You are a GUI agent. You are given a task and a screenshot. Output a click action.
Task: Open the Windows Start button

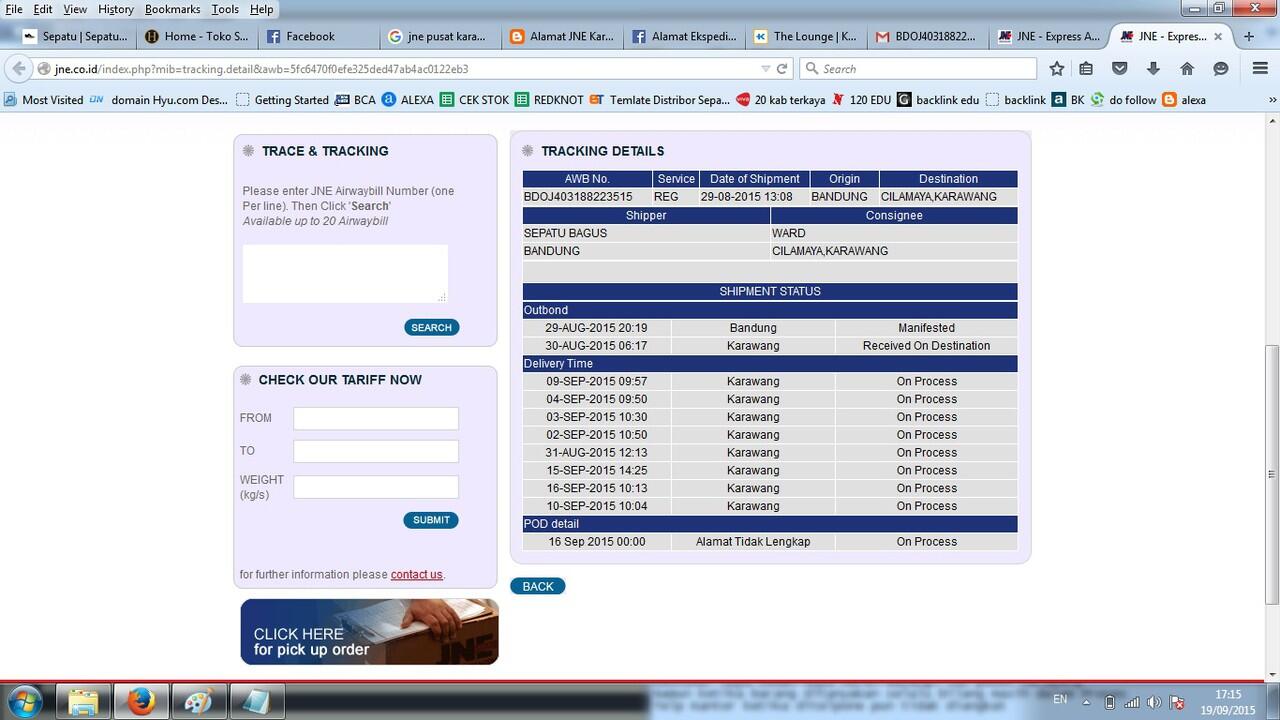tap(24, 701)
